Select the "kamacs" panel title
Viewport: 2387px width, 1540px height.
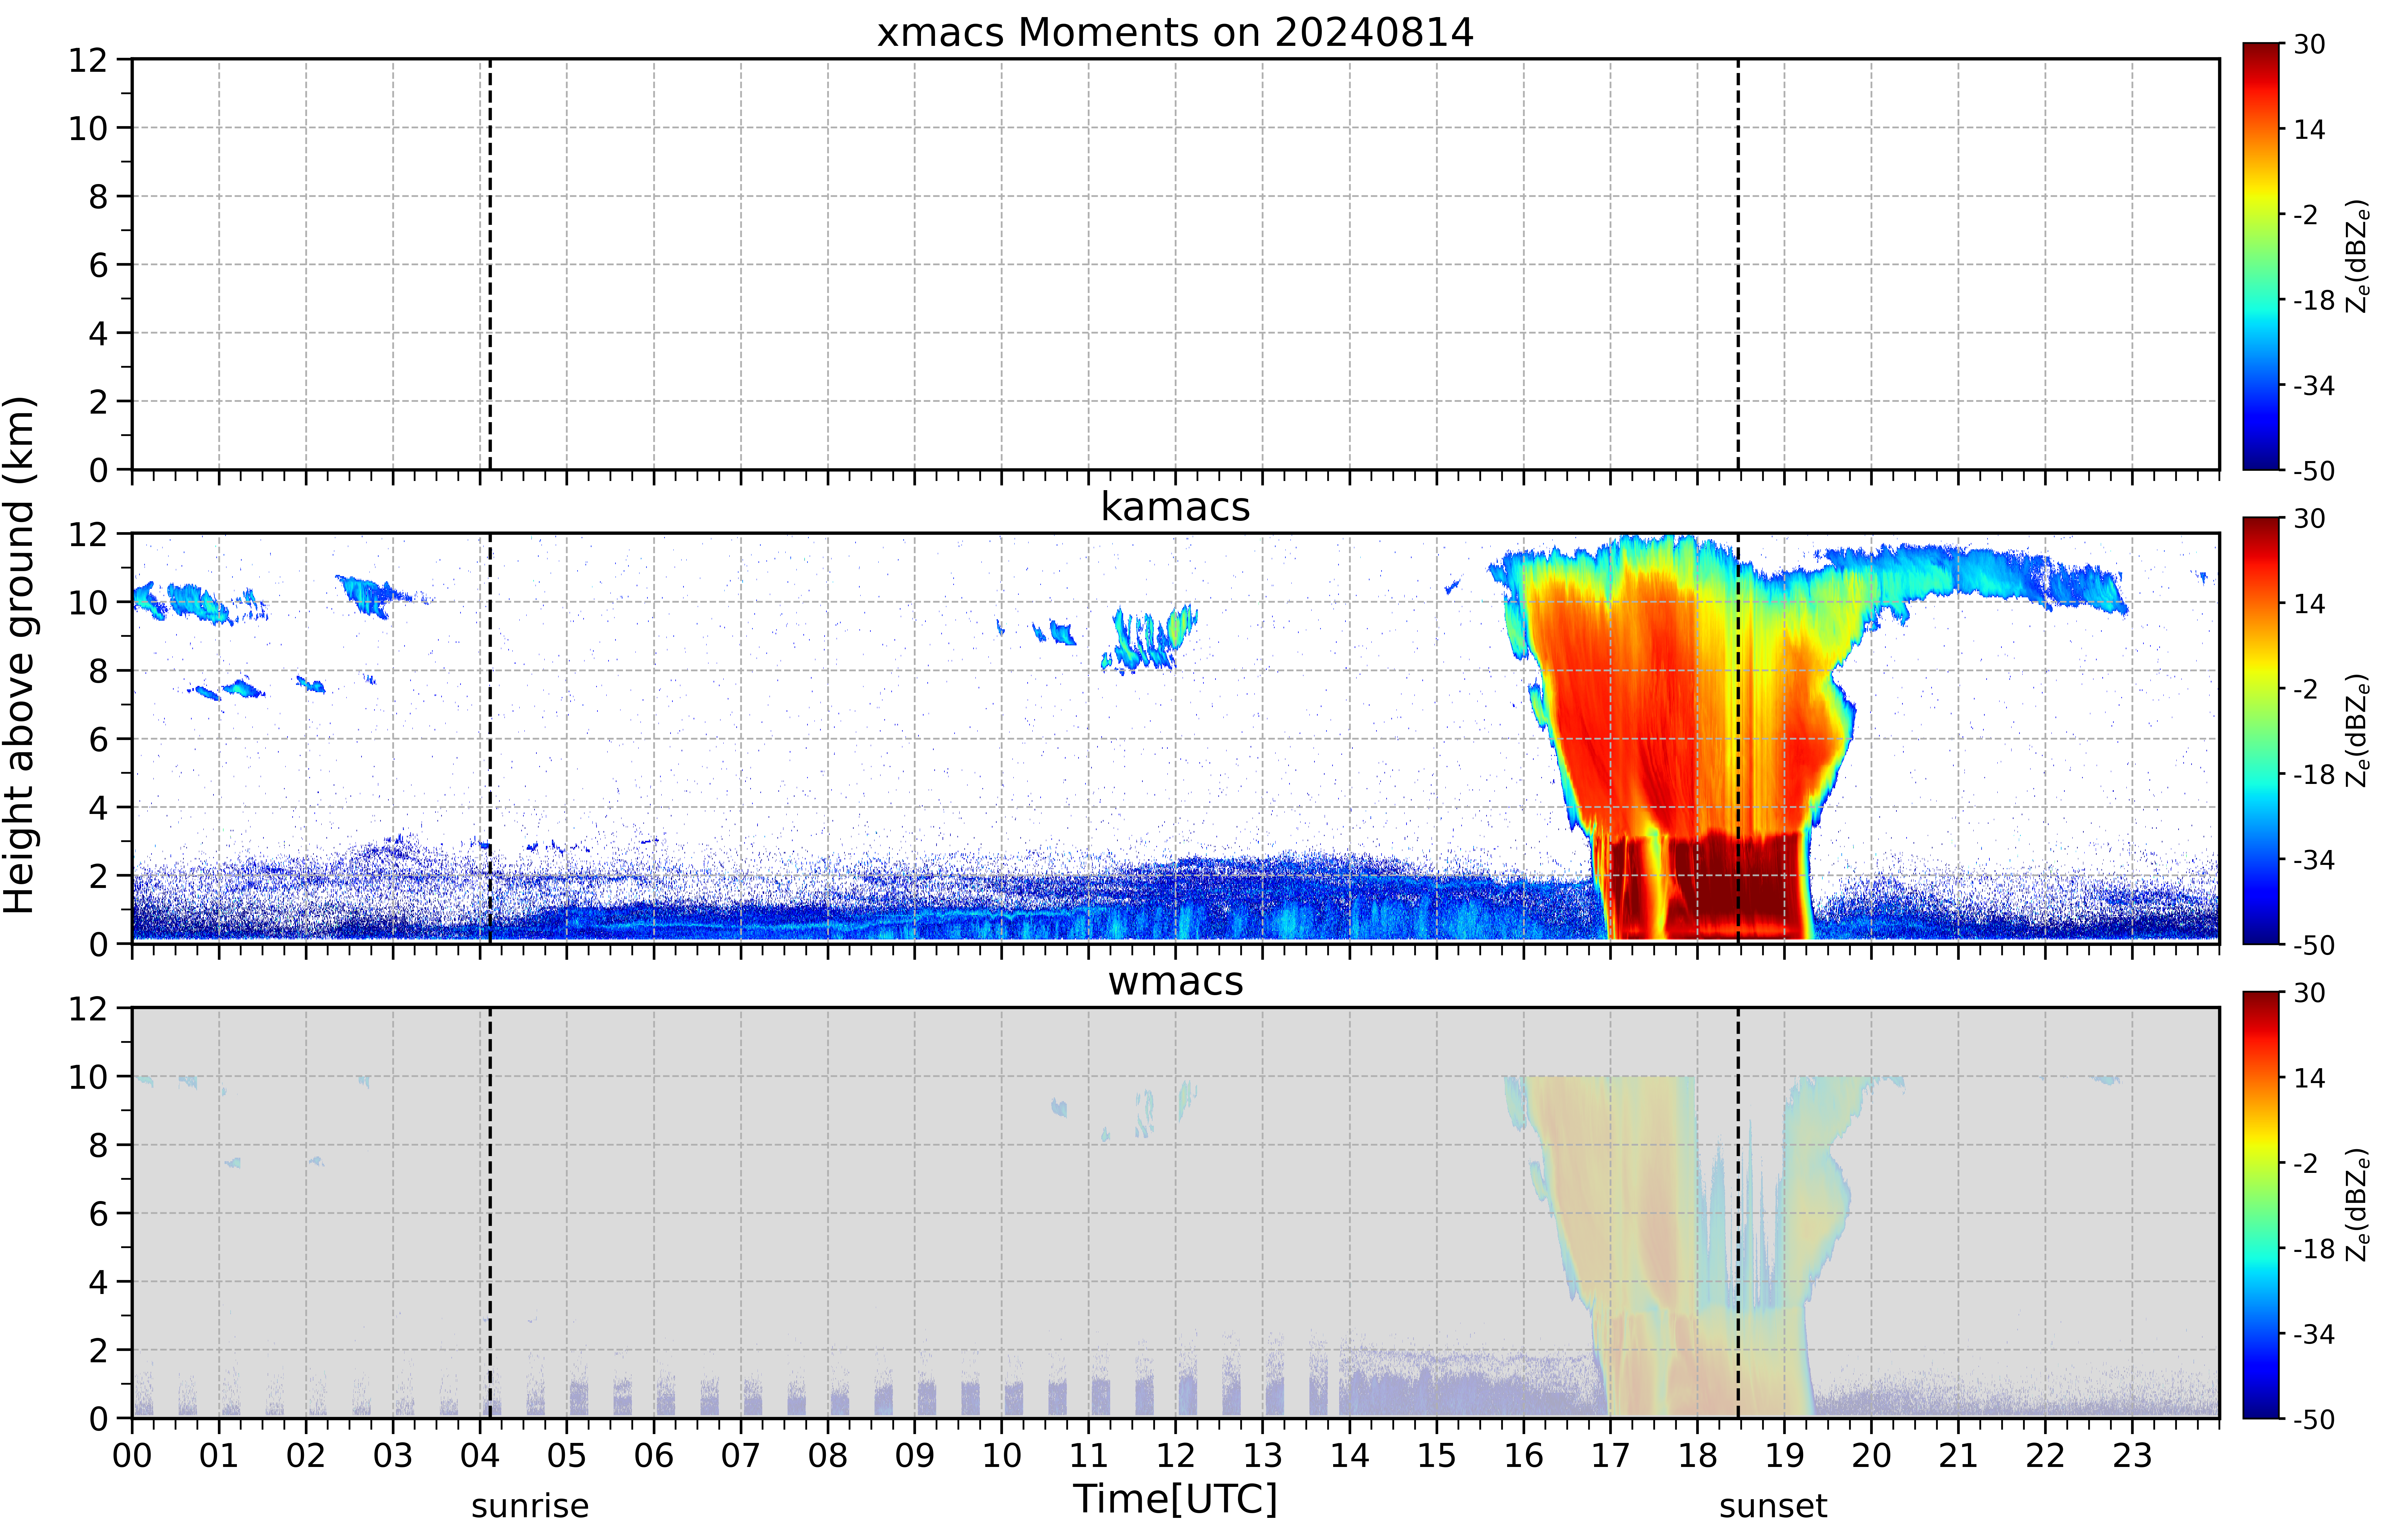(x=1175, y=507)
